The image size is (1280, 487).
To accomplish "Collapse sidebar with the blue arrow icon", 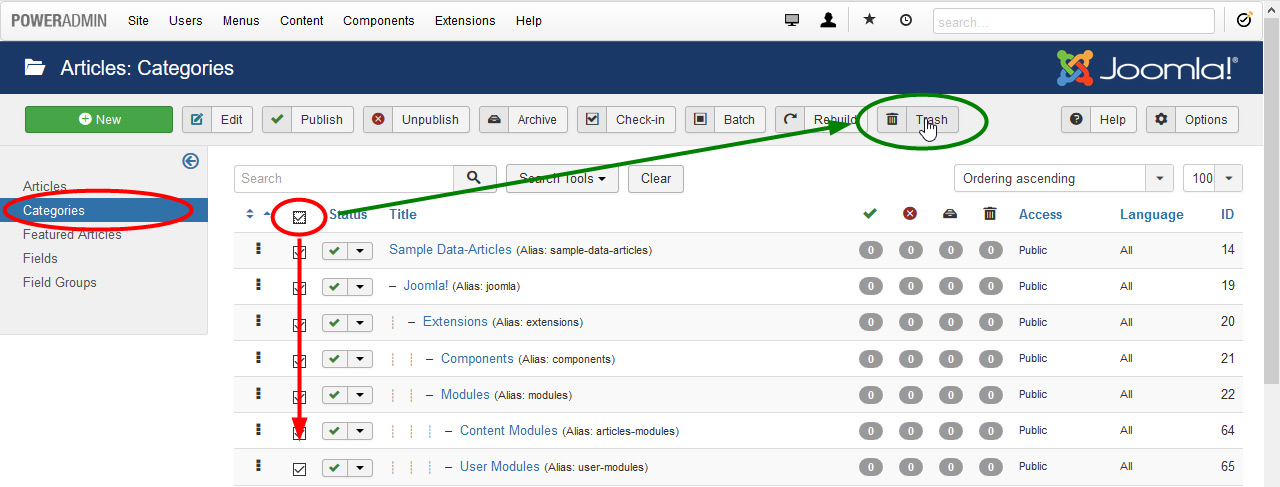I will [190, 161].
